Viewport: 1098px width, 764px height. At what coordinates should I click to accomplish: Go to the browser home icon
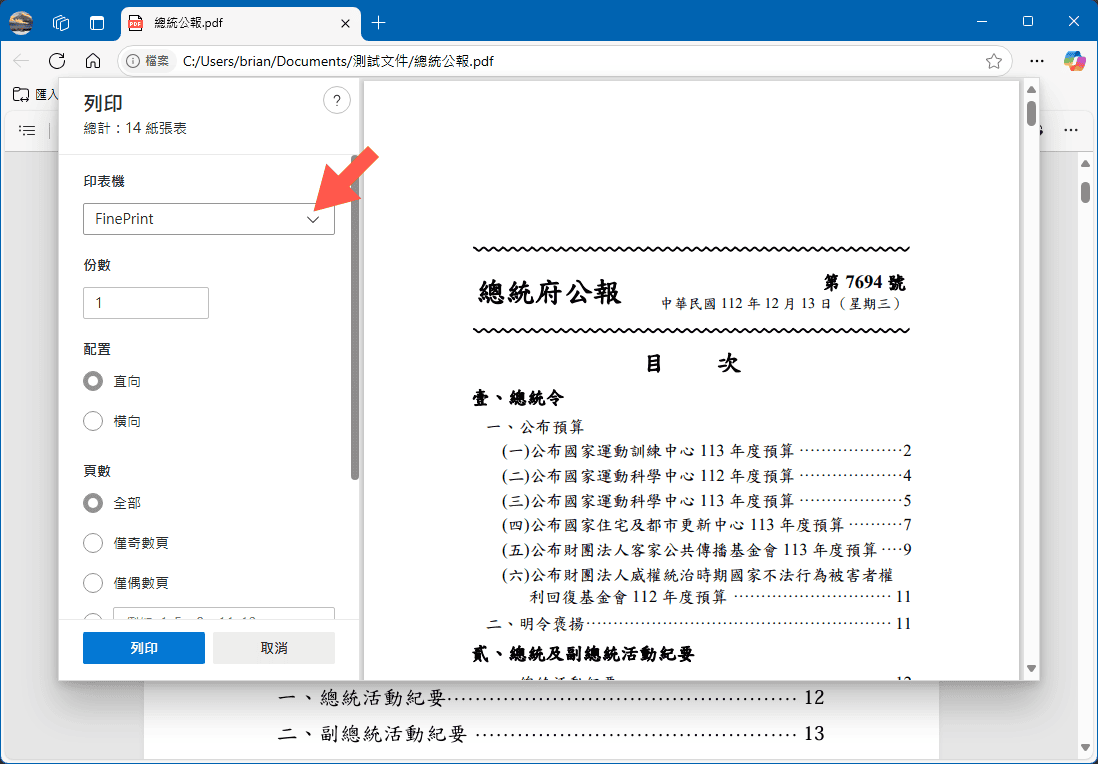(x=93, y=61)
